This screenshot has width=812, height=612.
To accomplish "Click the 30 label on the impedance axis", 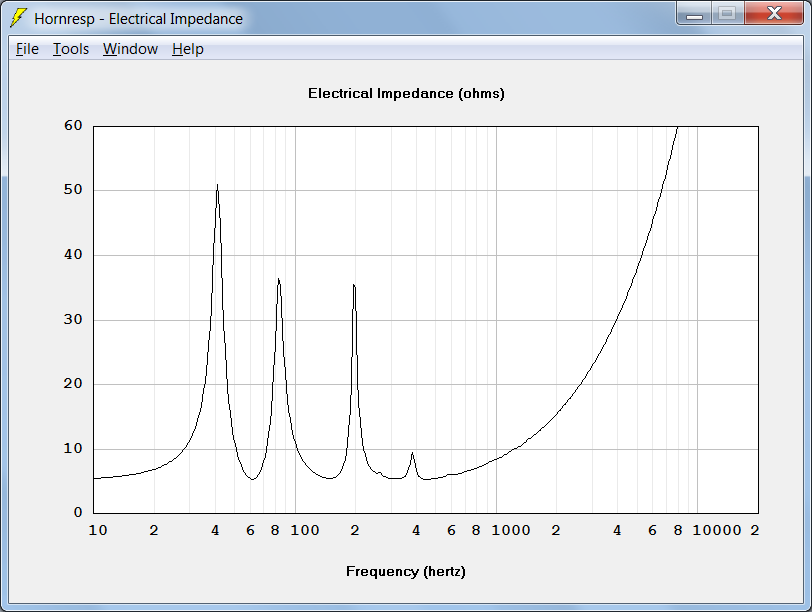I will coord(73,319).
